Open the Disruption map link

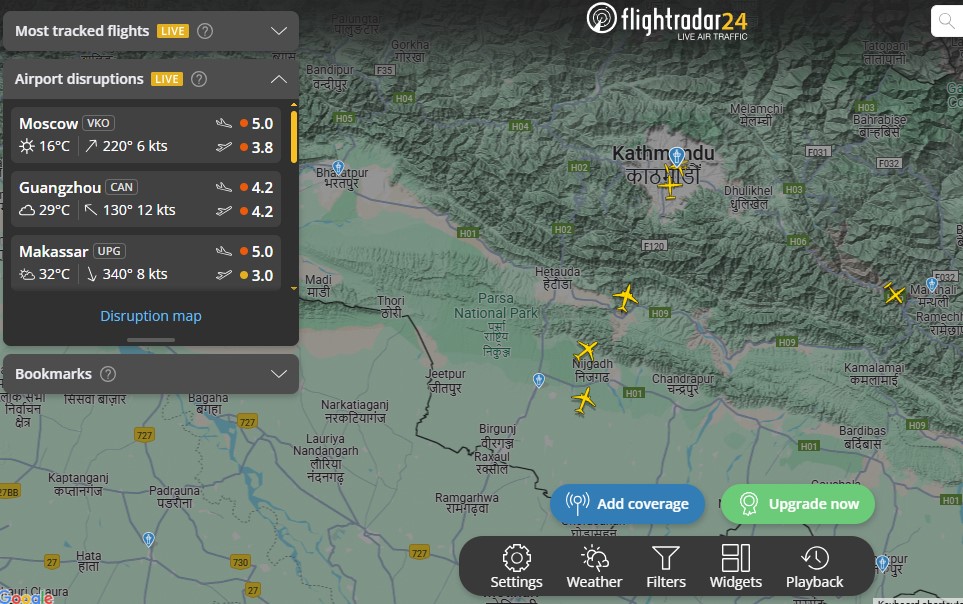[x=151, y=316]
